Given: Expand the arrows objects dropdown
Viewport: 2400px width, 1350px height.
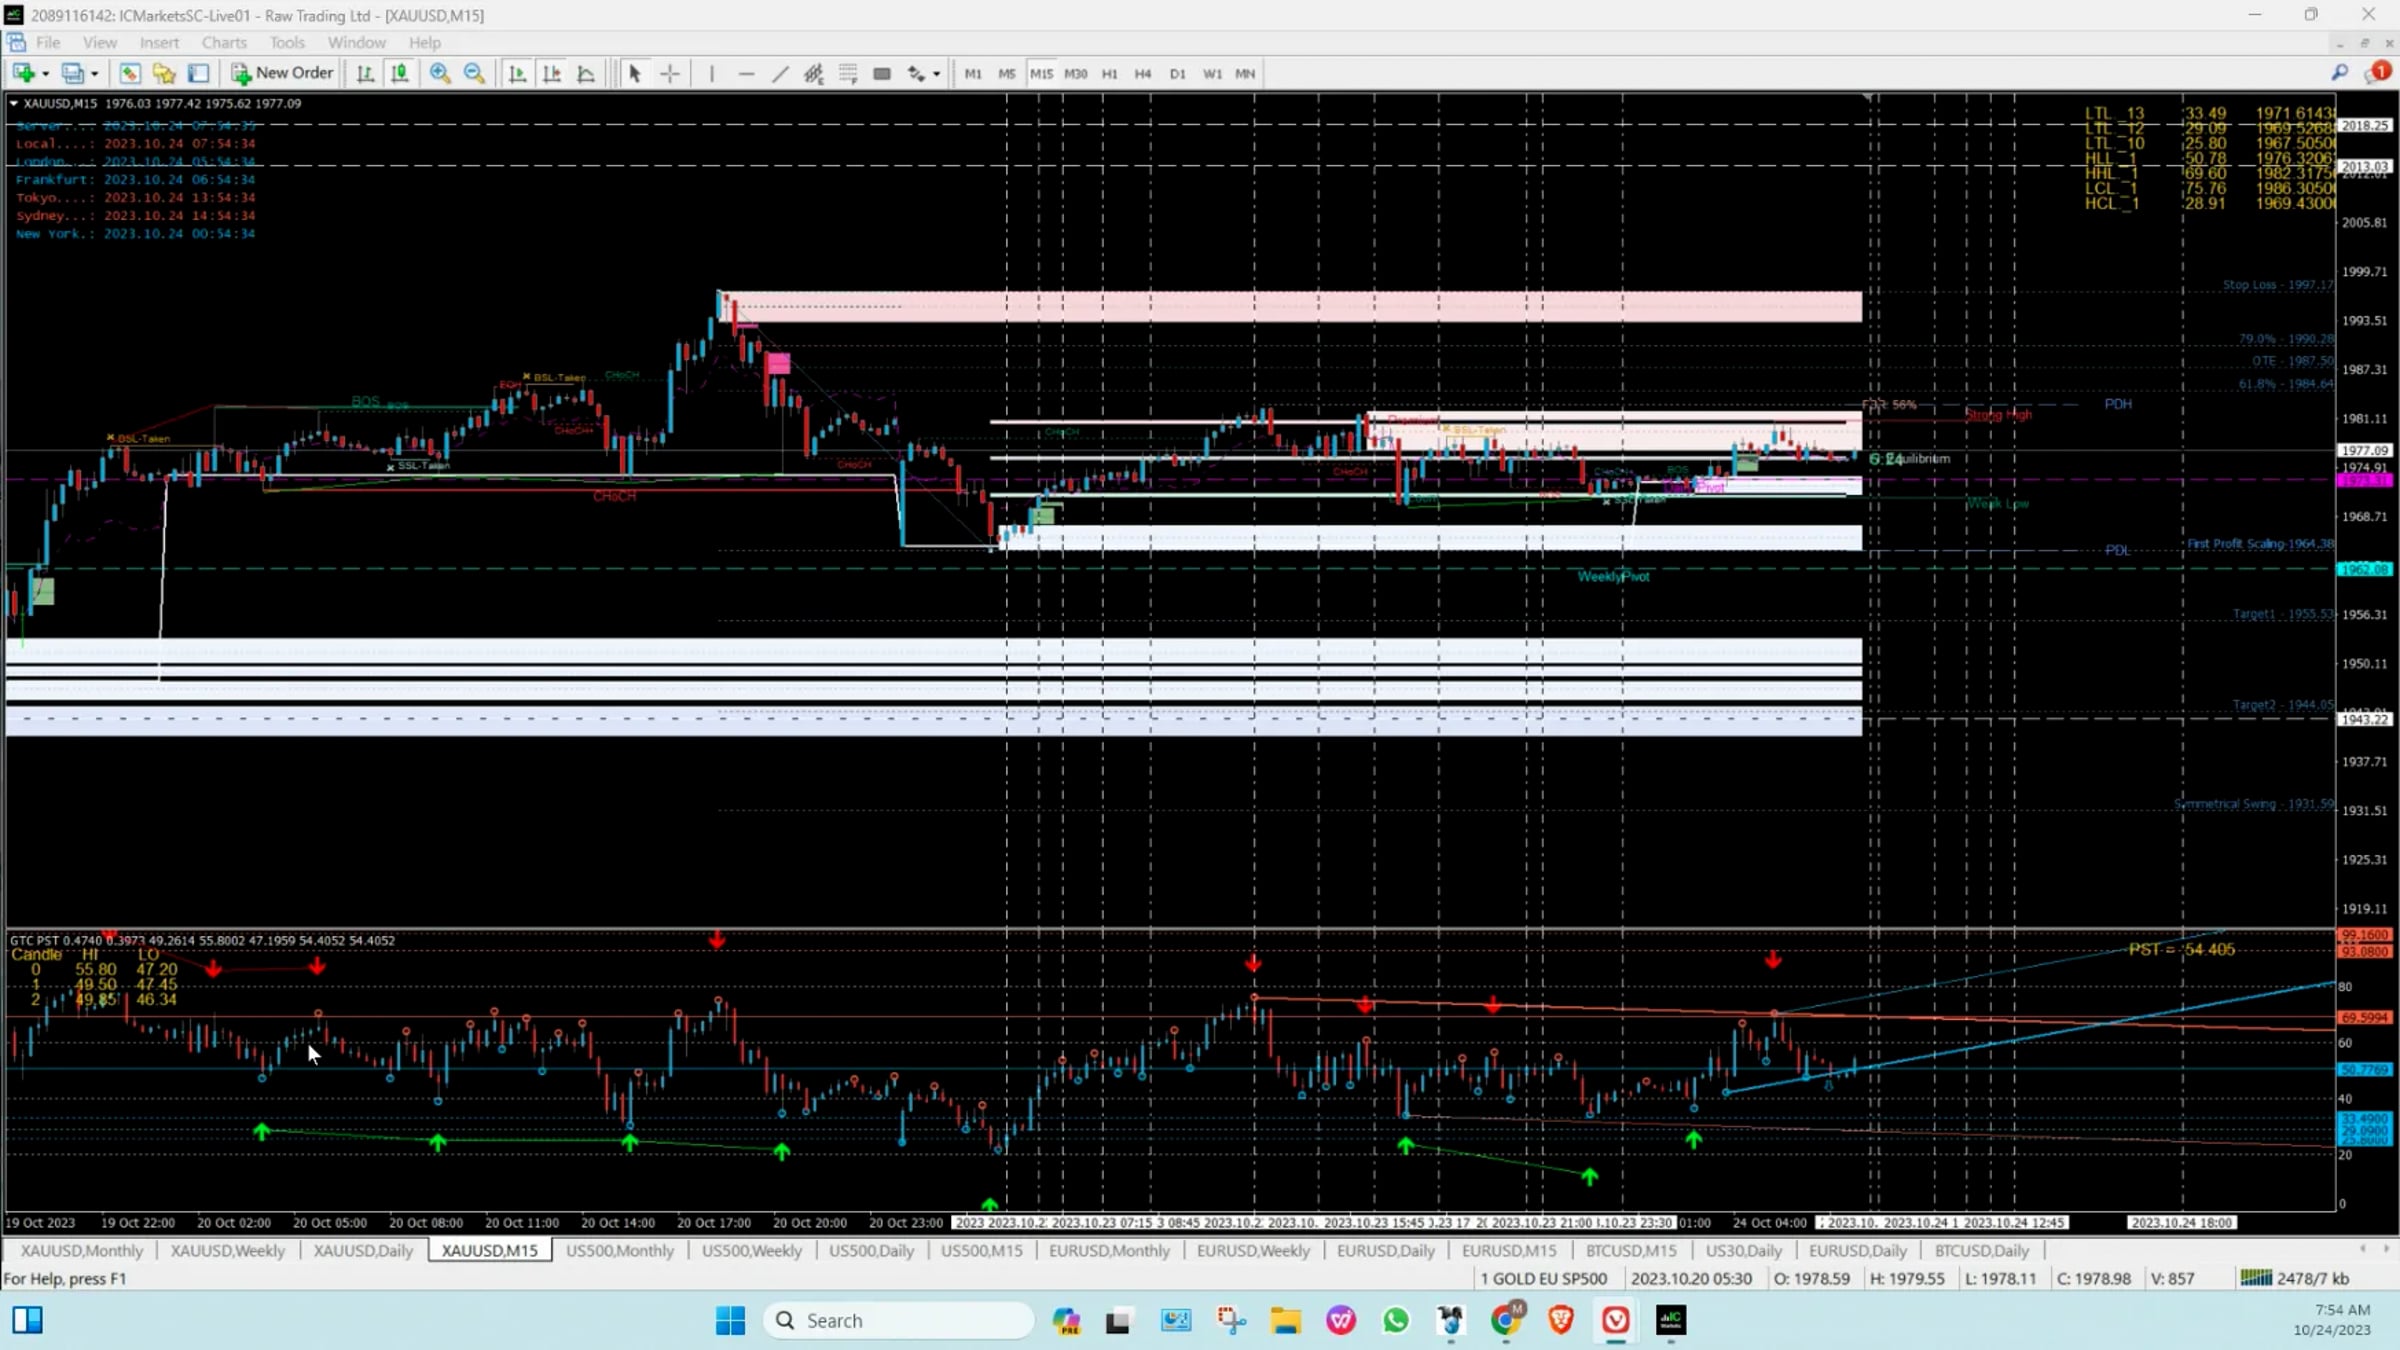Looking at the screenshot, I should tap(936, 74).
